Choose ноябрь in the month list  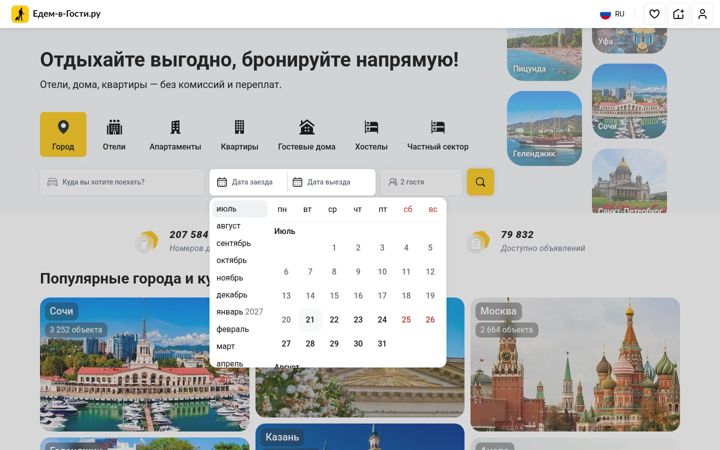click(x=240, y=278)
